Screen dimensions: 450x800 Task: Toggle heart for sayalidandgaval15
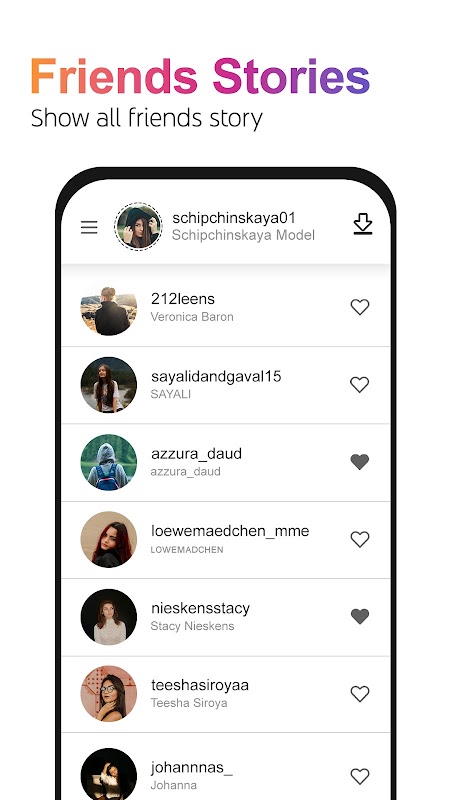pyautogui.click(x=360, y=384)
